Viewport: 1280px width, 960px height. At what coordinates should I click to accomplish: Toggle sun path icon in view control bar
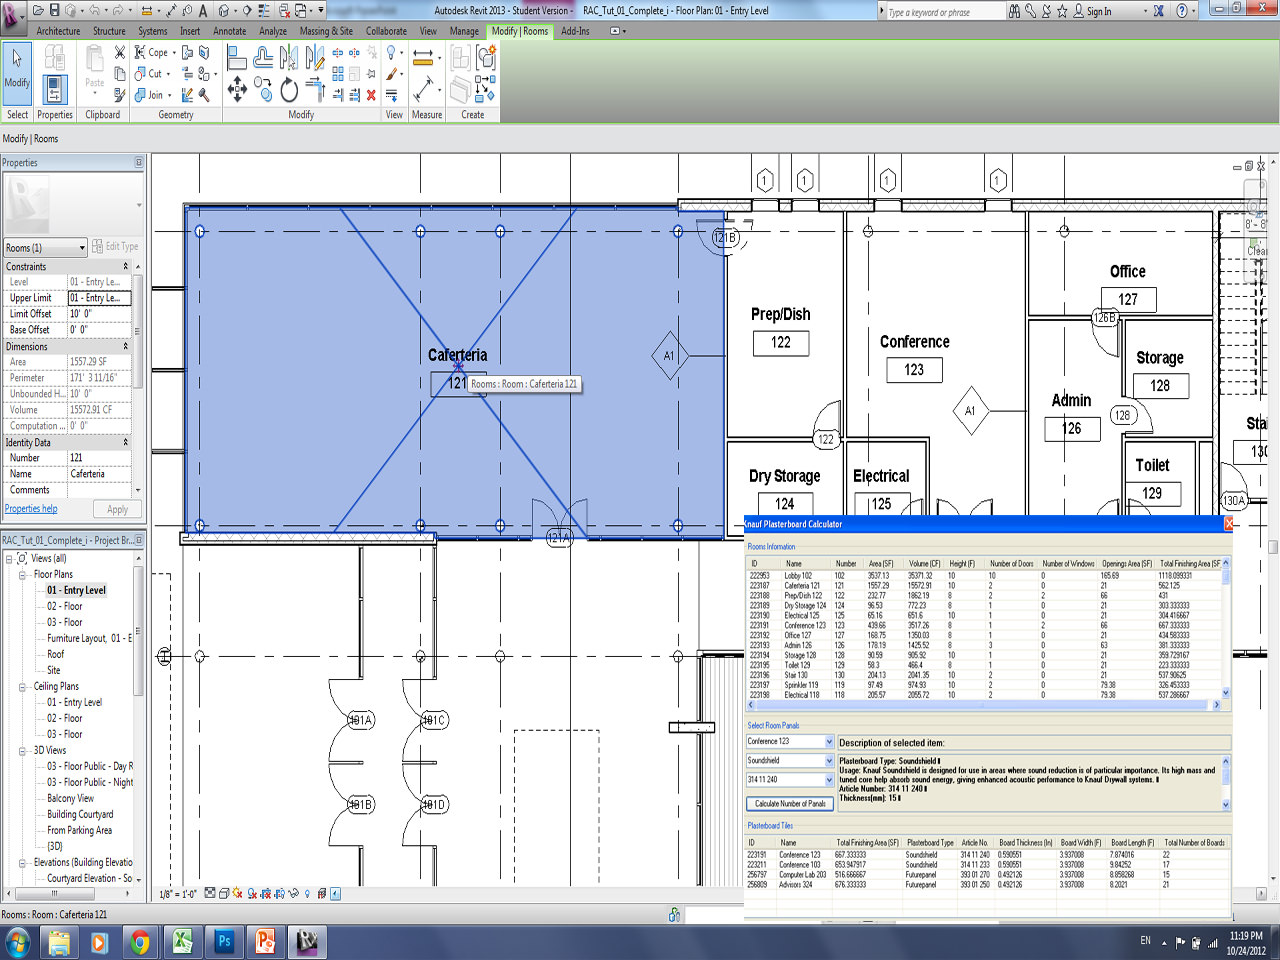[237, 894]
